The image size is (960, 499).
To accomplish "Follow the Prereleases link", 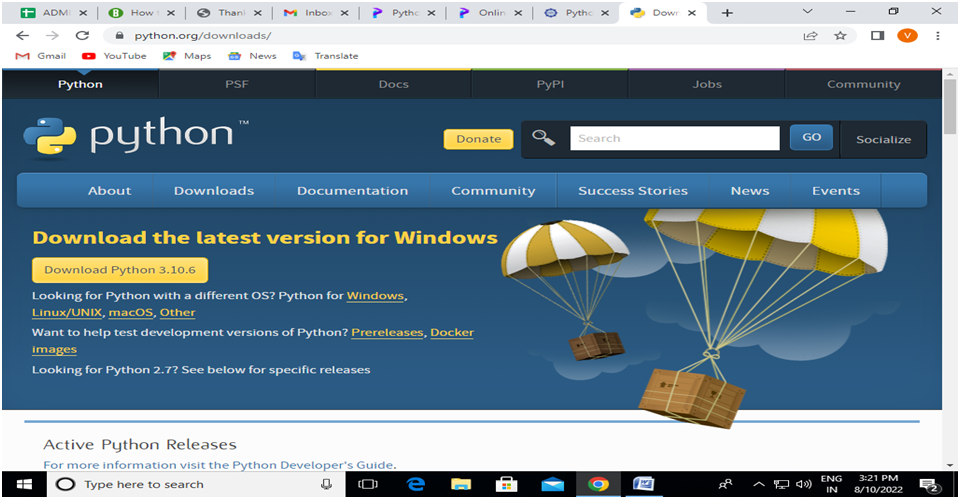I will pyautogui.click(x=388, y=332).
